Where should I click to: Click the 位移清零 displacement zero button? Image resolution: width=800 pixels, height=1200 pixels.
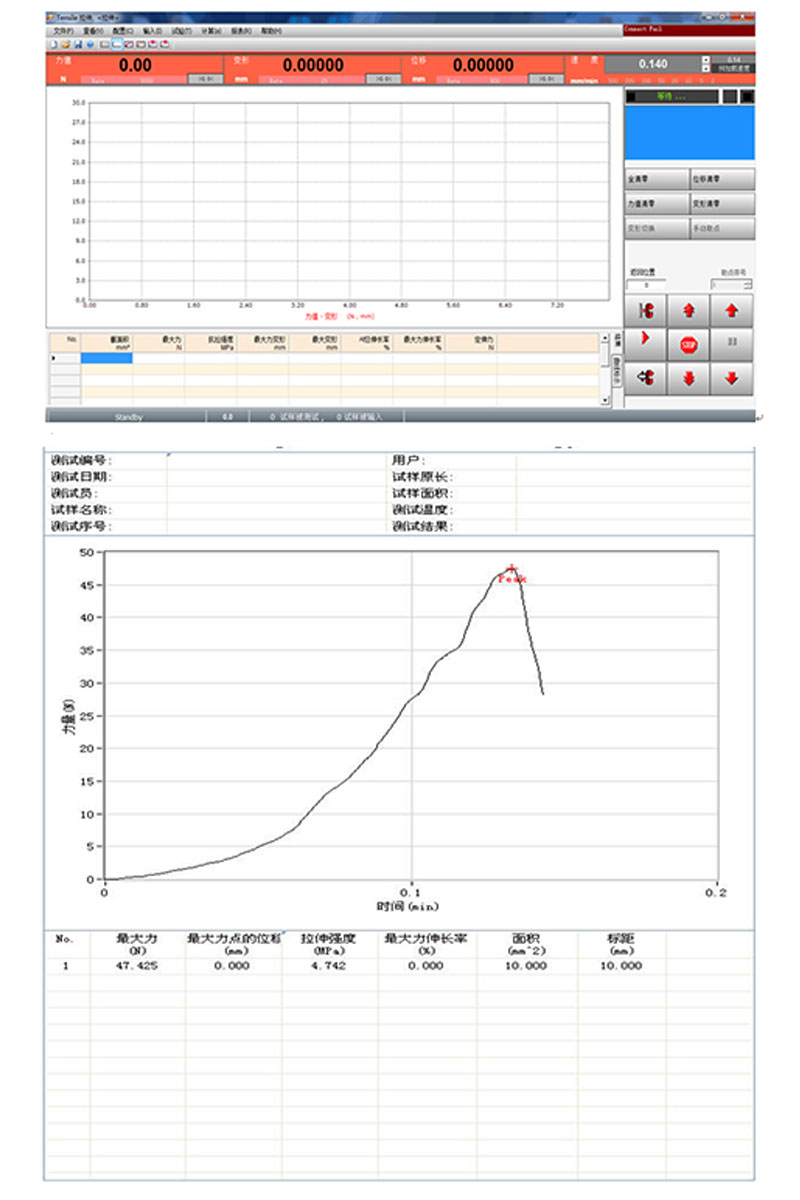[722, 180]
